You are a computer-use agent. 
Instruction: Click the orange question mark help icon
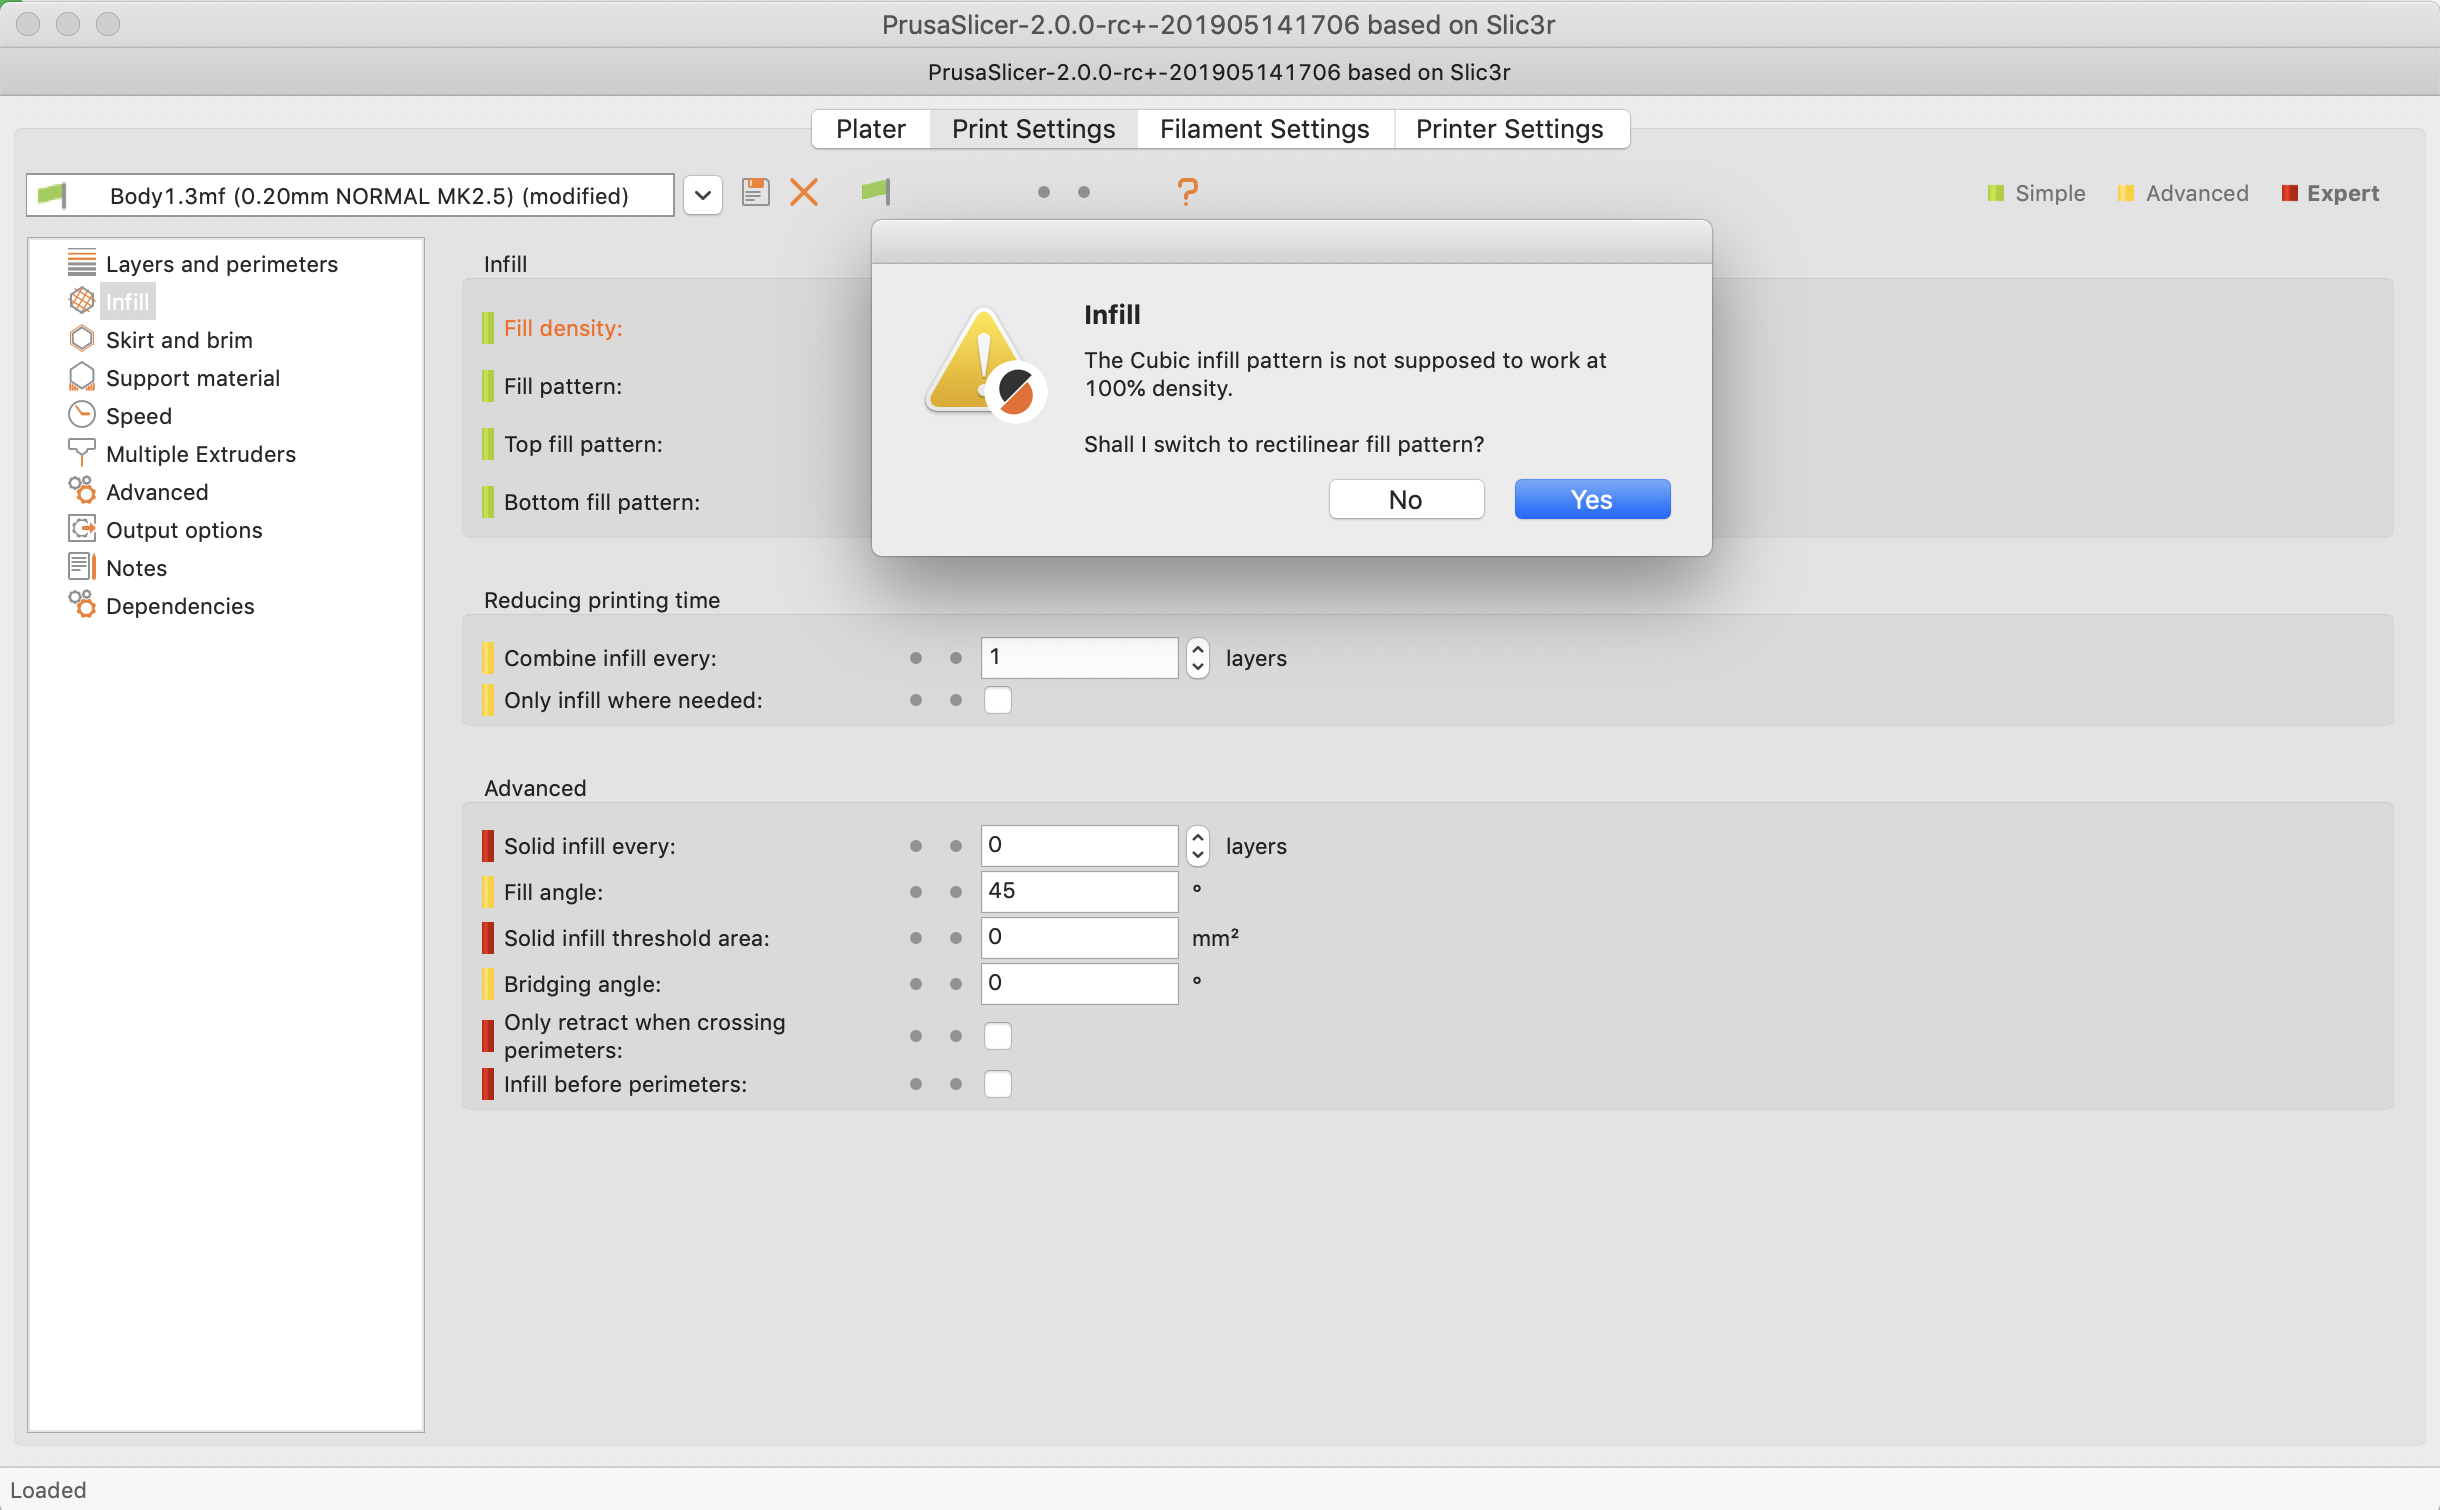(1187, 191)
